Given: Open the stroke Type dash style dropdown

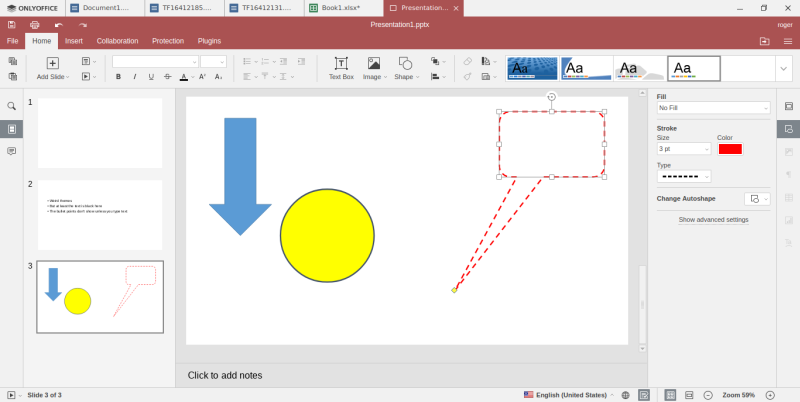Looking at the screenshot, I should point(684,176).
